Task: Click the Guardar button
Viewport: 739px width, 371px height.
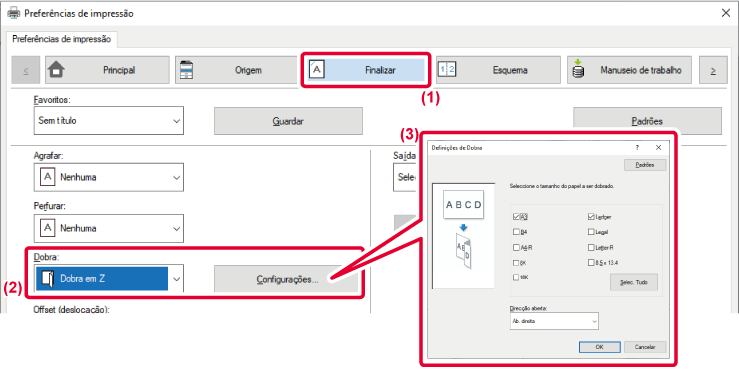Action: (x=288, y=121)
